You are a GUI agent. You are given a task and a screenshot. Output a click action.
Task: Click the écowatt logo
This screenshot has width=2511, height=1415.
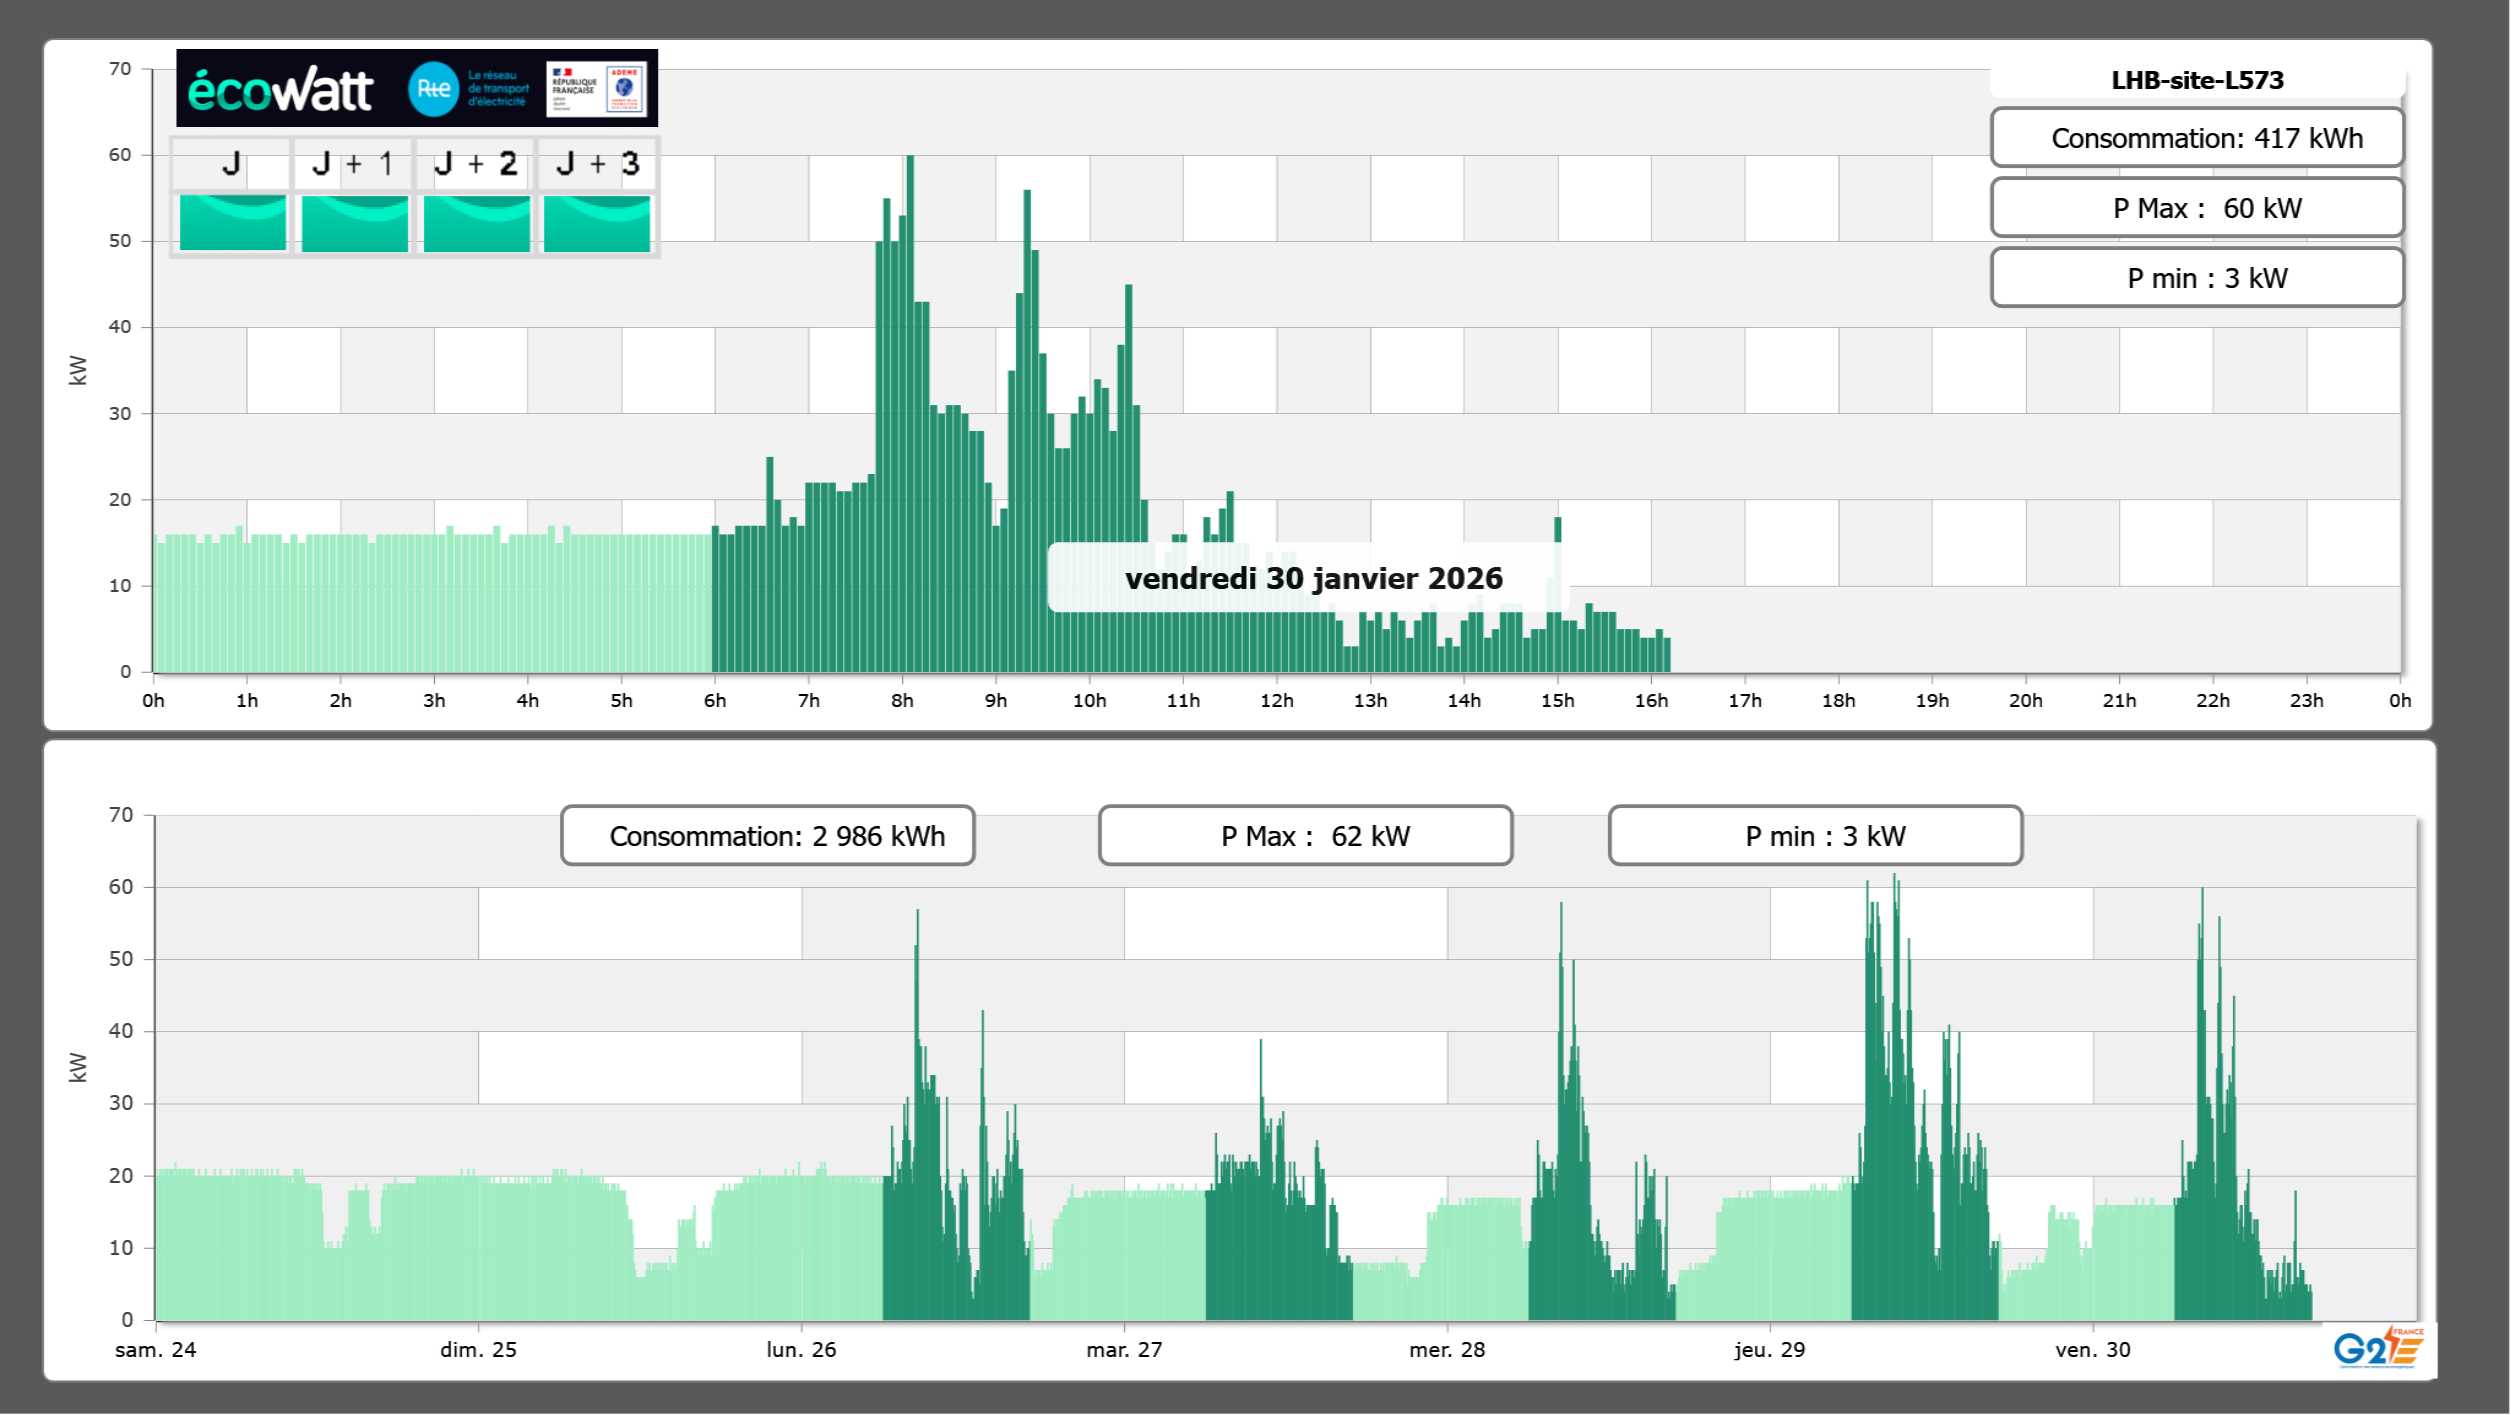pyautogui.click(x=281, y=90)
